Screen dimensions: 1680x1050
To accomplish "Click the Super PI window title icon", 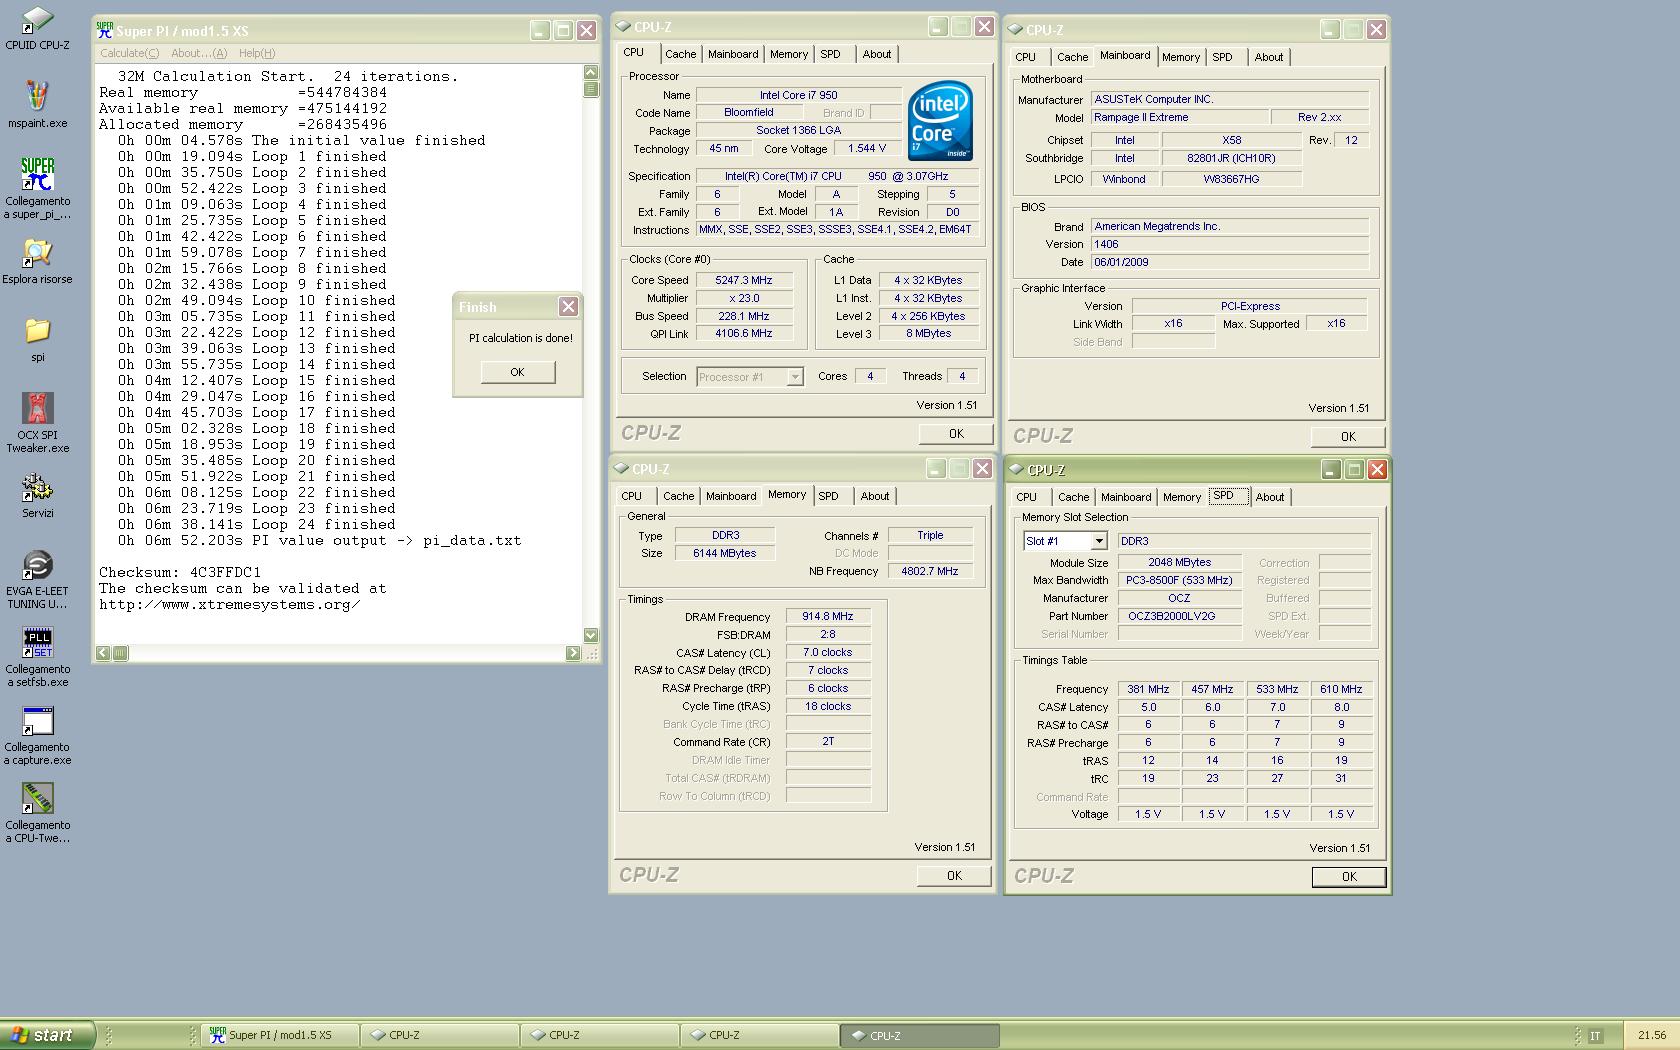I will click(104, 31).
